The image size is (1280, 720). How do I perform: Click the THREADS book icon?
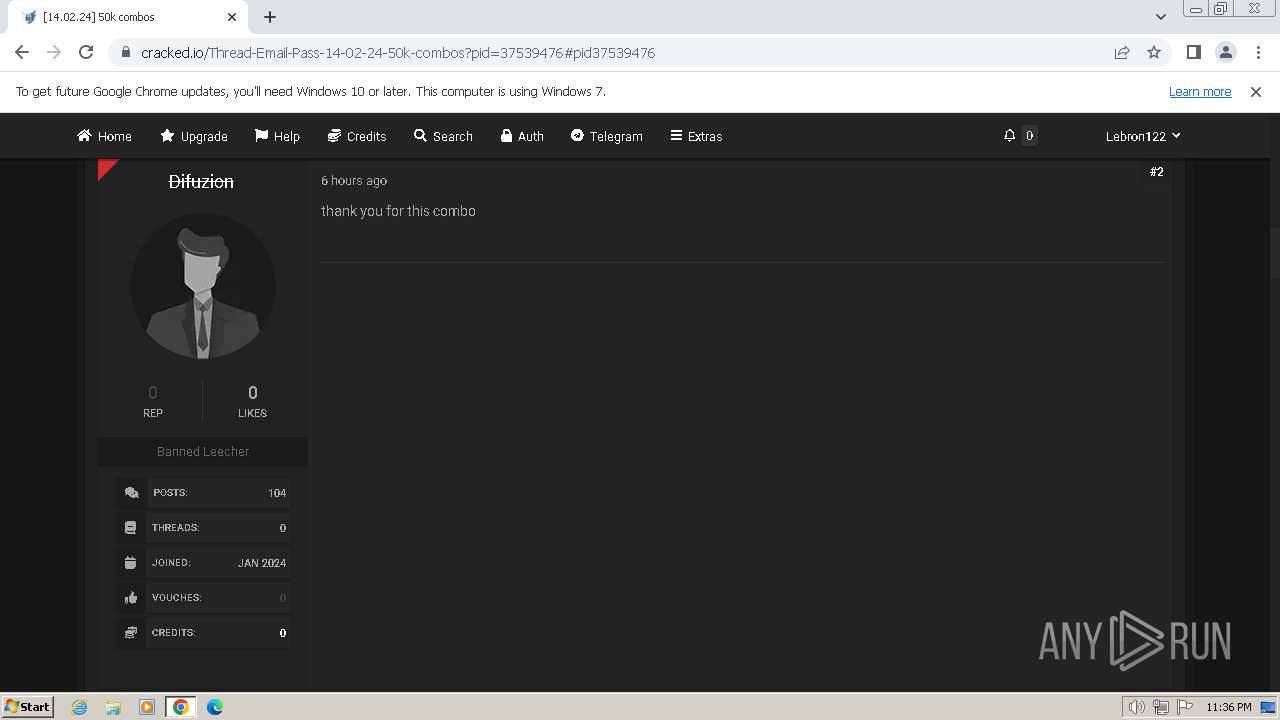pos(130,528)
